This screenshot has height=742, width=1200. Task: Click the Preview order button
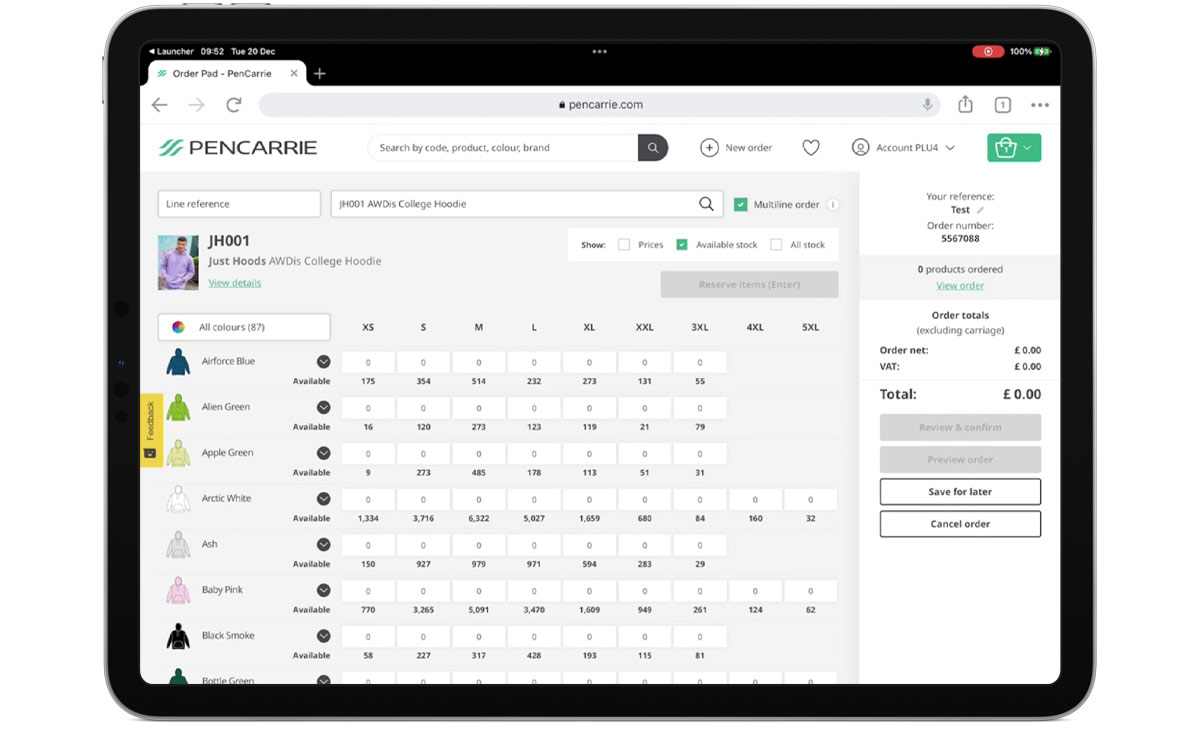point(960,460)
